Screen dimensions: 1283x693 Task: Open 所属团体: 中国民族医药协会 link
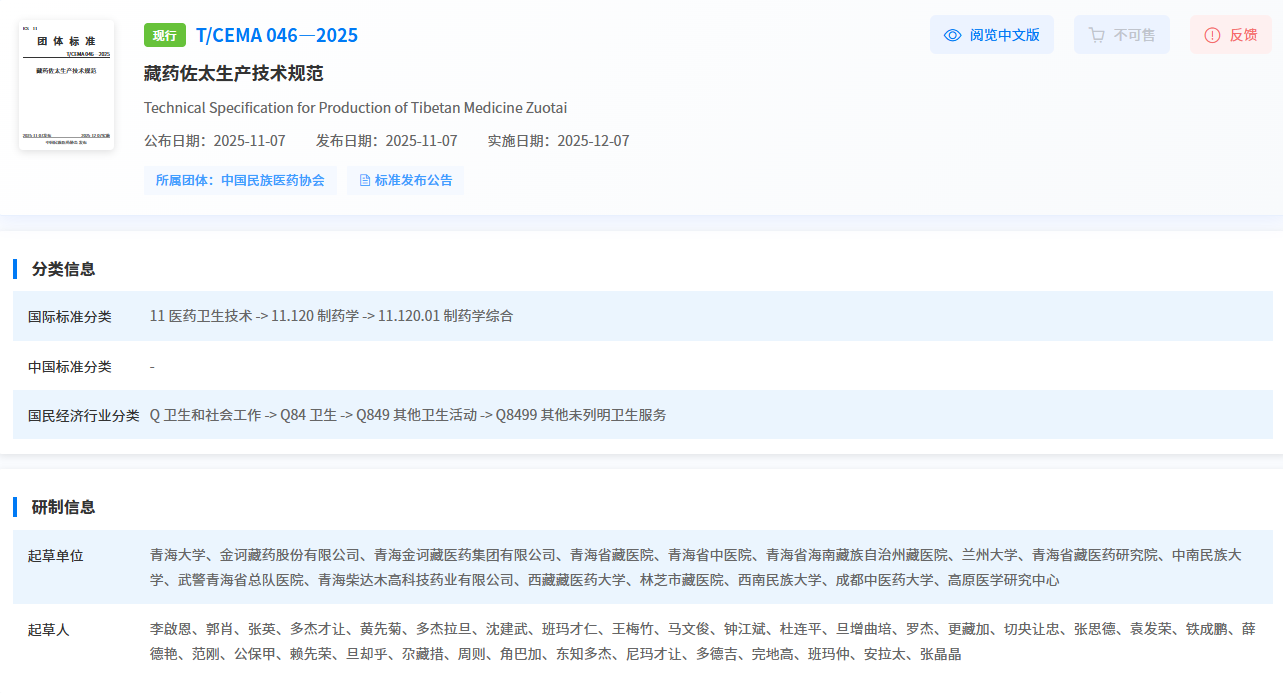(240, 181)
